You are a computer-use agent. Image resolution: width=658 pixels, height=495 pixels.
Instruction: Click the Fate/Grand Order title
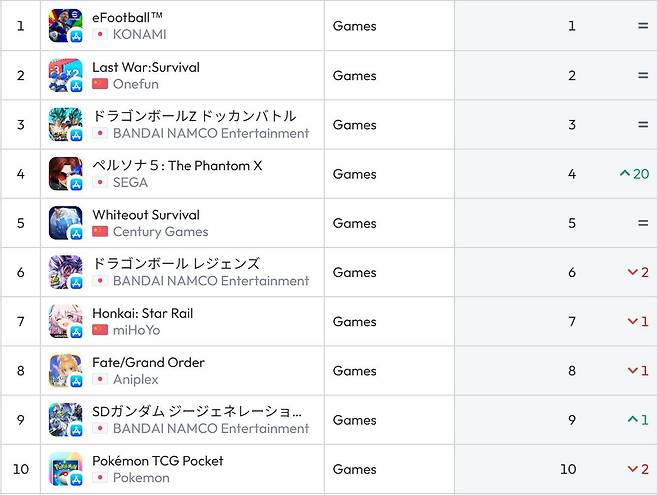[x=148, y=363]
